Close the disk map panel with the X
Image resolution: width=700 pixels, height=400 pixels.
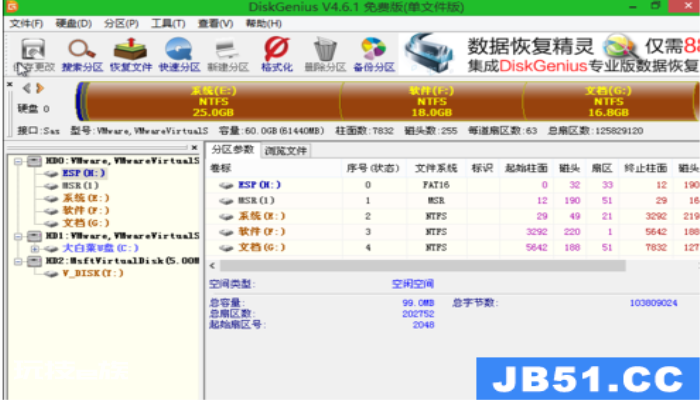[9, 84]
